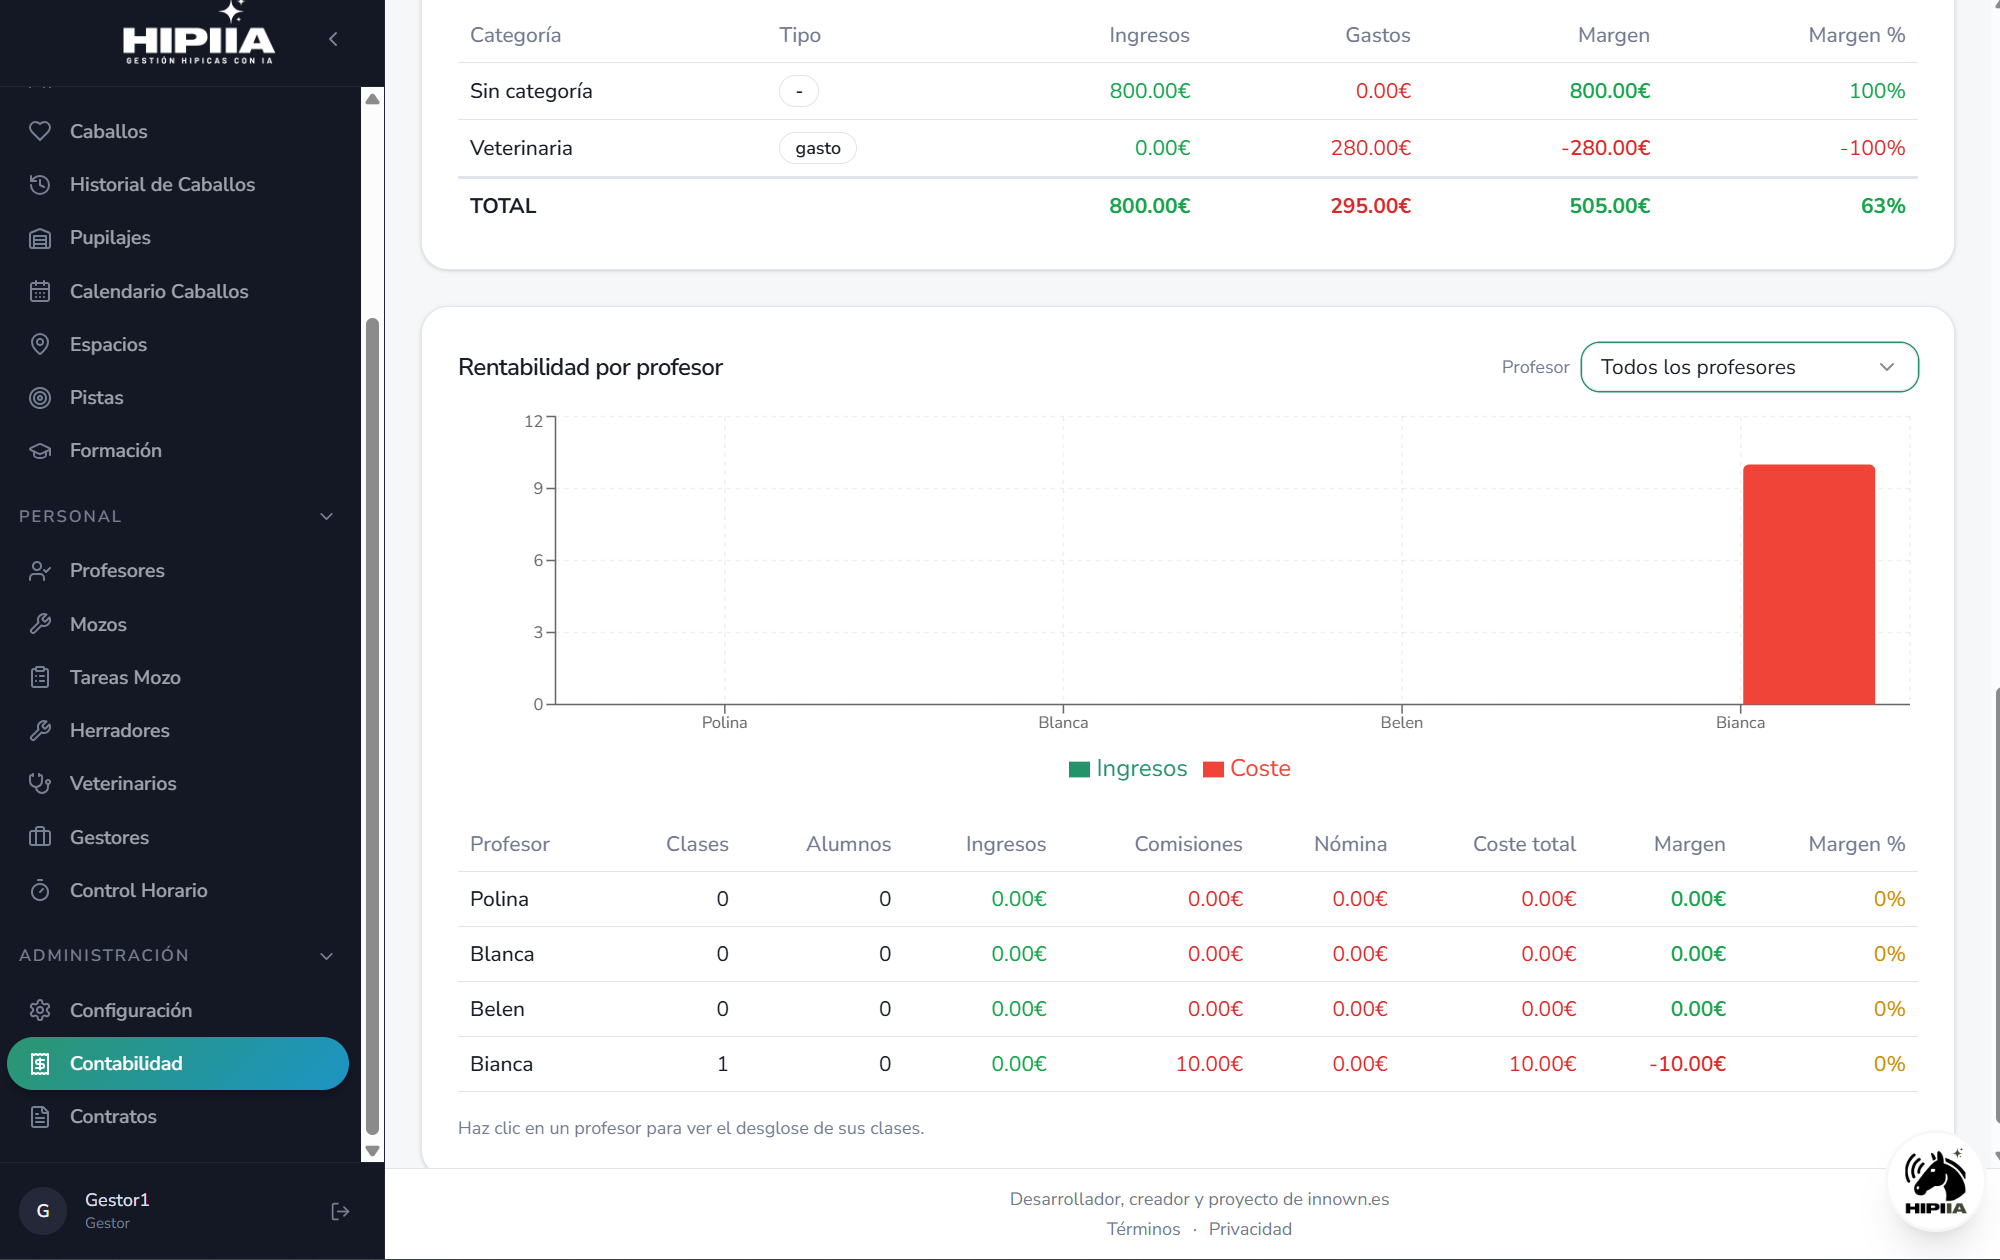2000x1260 pixels.
Task: Open the Pupilajes menu entry
Action: click(x=178, y=238)
